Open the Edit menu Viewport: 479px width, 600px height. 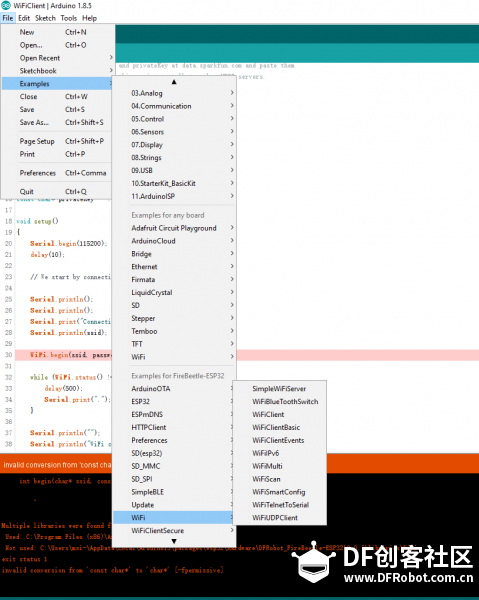(x=24, y=18)
